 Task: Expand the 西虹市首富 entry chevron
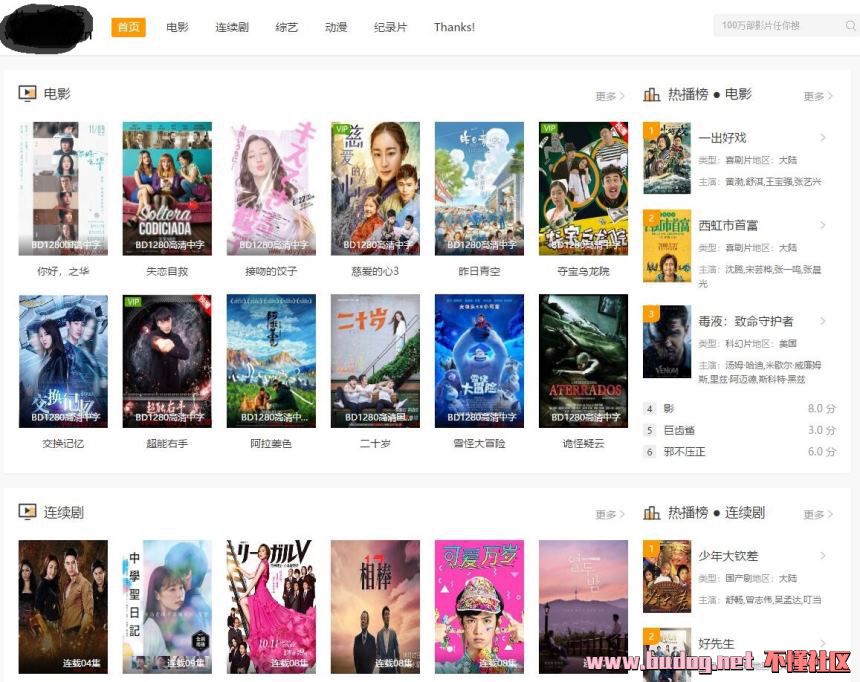tap(823, 226)
